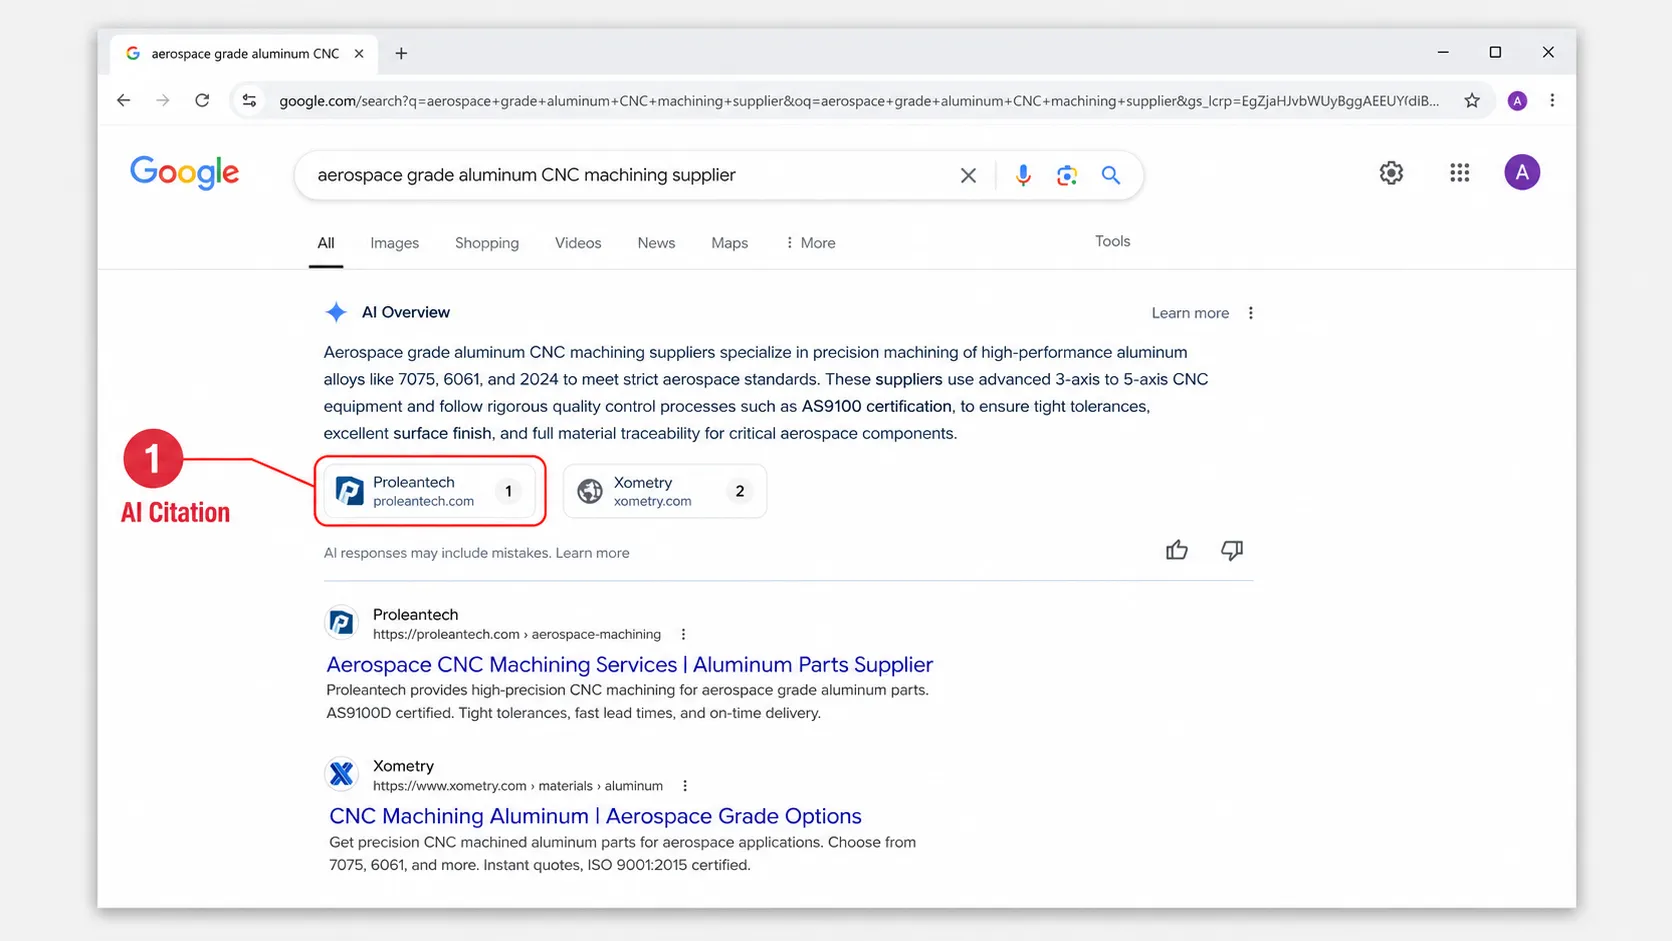The width and height of the screenshot is (1672, 941).
Task: Click Proleantech favicon in search result
Action: click(342, 623)
